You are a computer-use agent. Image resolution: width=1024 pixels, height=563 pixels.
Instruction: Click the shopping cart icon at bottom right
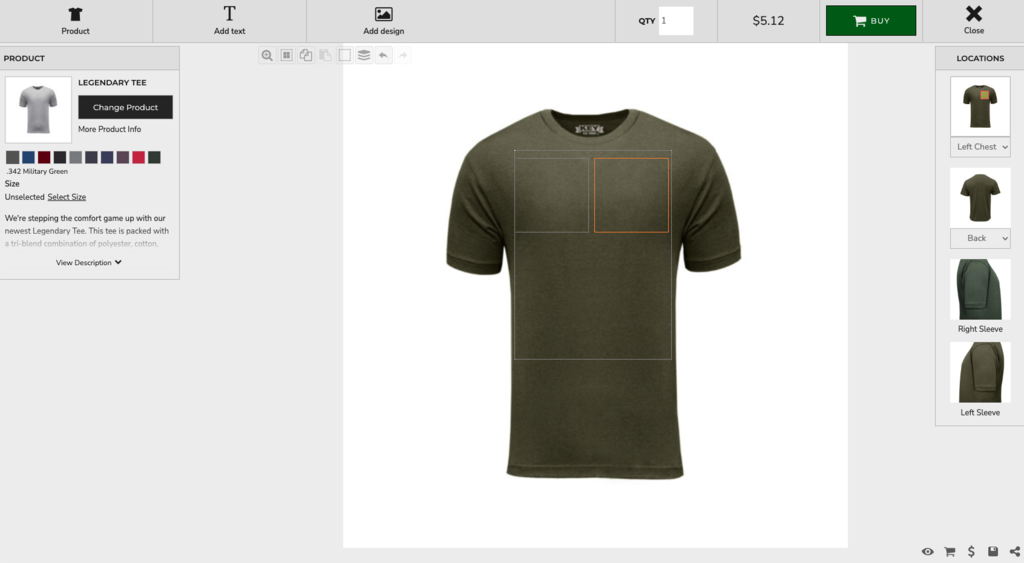pos(949,552)
